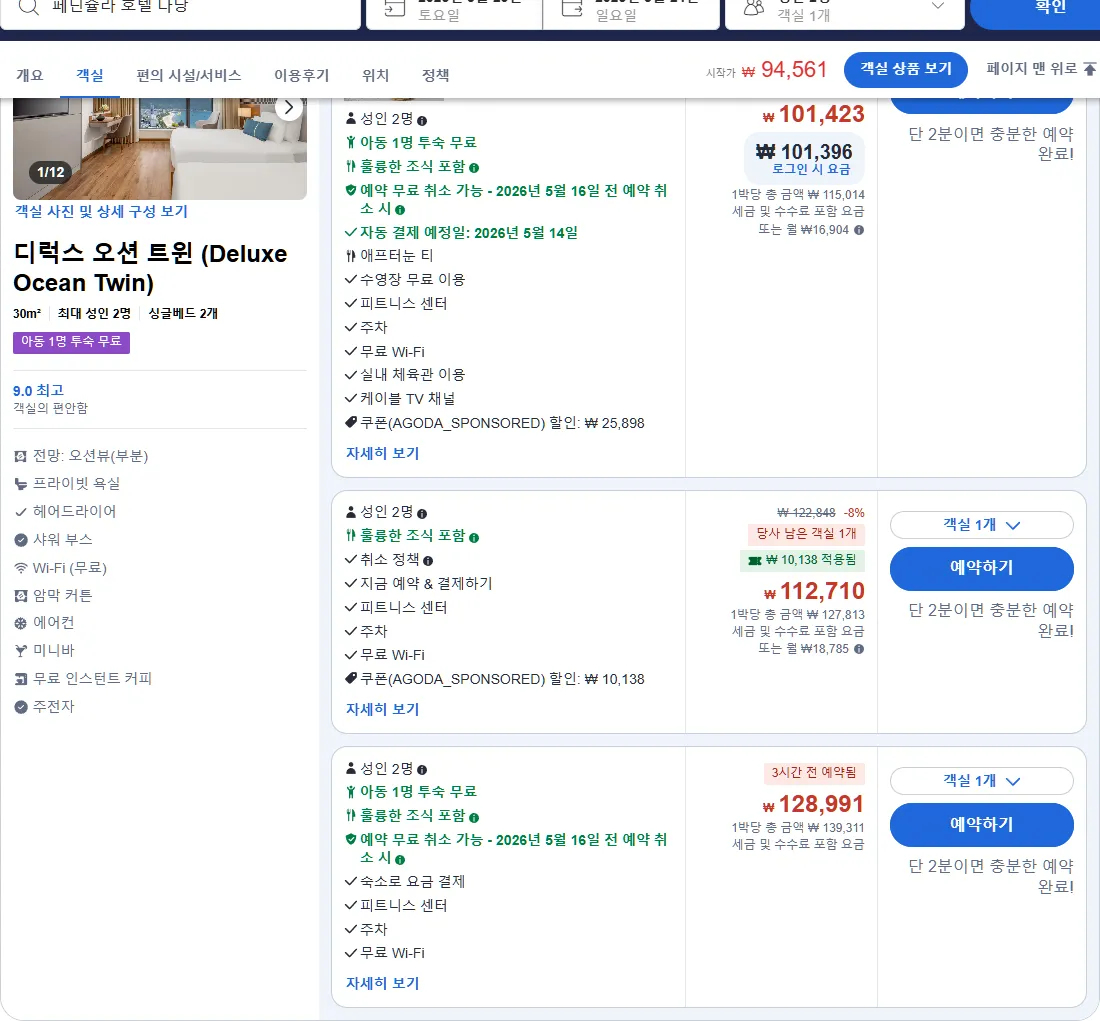Click the 전망: 오션뷰(부분) view icon
Viewport: 1100px width, 1021px height.
tap(20, 457)
